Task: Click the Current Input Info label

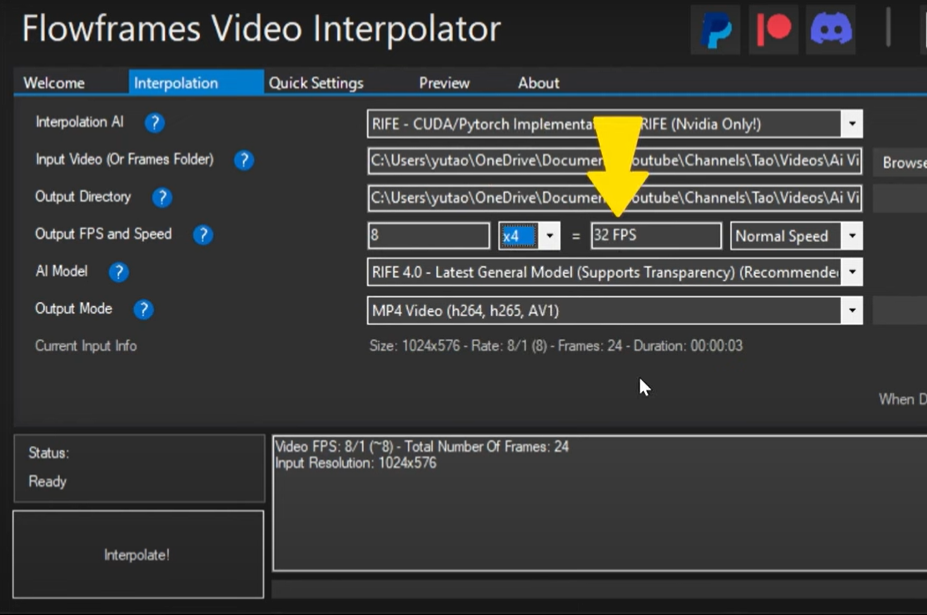Action: [x=86, y=346]
